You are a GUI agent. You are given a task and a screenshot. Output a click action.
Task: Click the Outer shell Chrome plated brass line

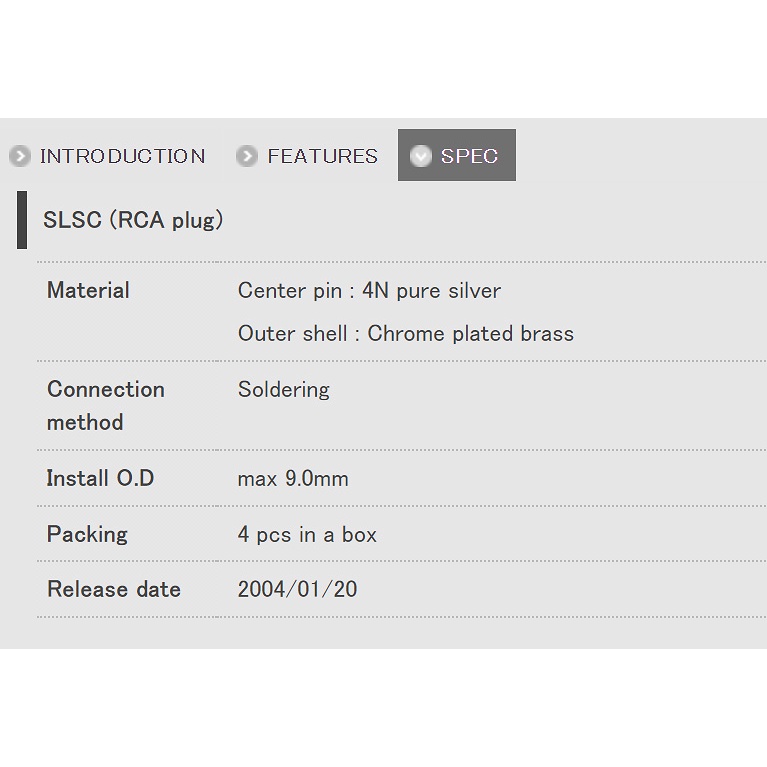tap(405, 334)
